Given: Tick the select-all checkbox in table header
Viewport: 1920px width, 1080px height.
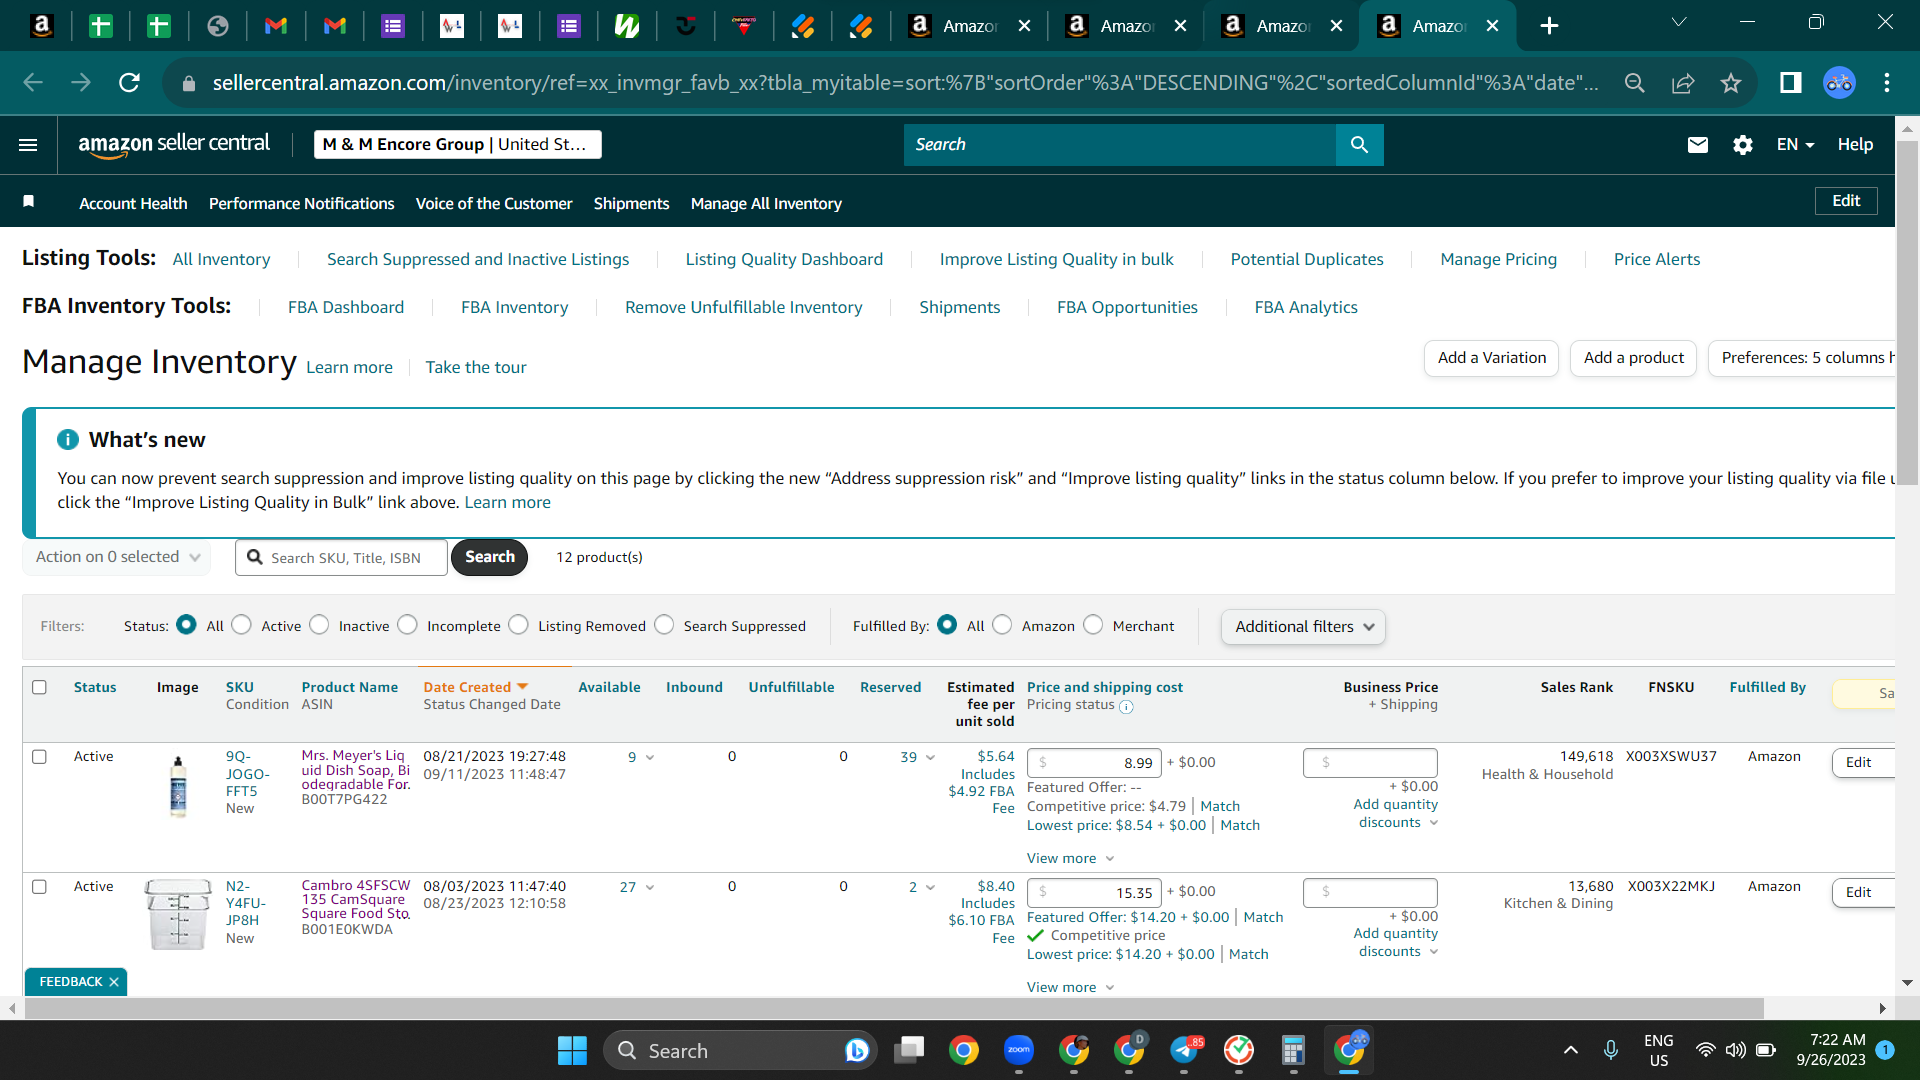Looking at the screenshot, I should point(40,687).
